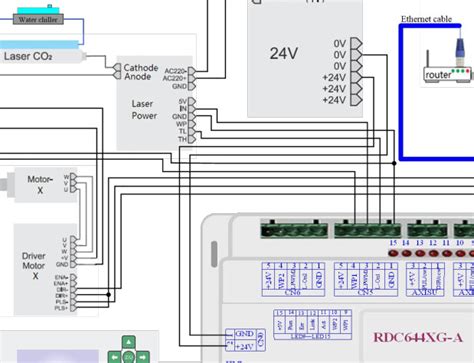Click the +24V cell of the CN0 connector
474x363 pixels.
tap(244, 347)
